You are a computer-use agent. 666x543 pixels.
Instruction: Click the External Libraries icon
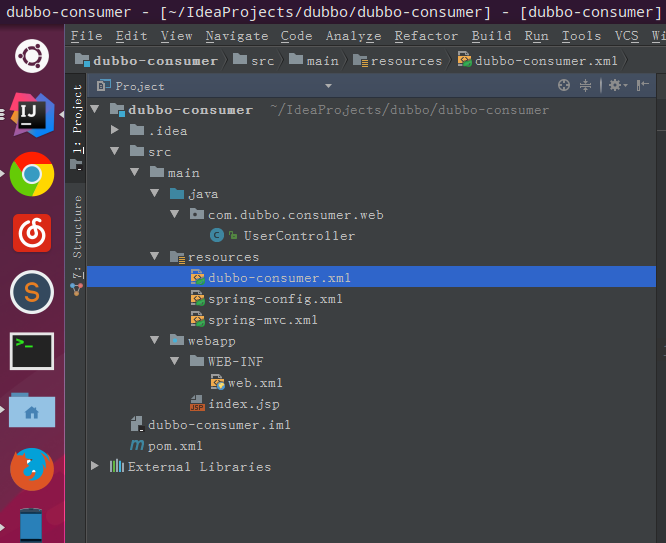click(117, 466)
